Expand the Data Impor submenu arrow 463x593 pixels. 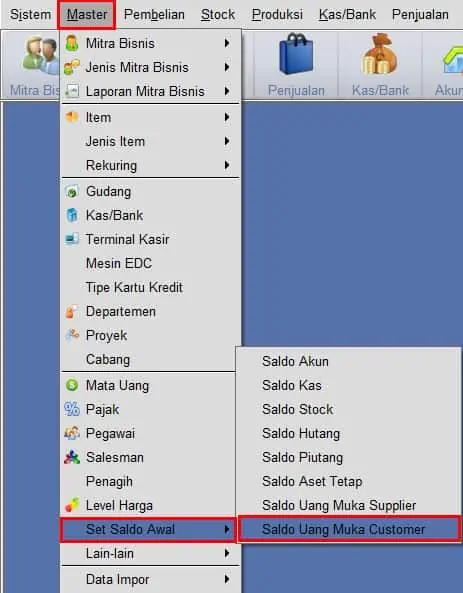227,579
